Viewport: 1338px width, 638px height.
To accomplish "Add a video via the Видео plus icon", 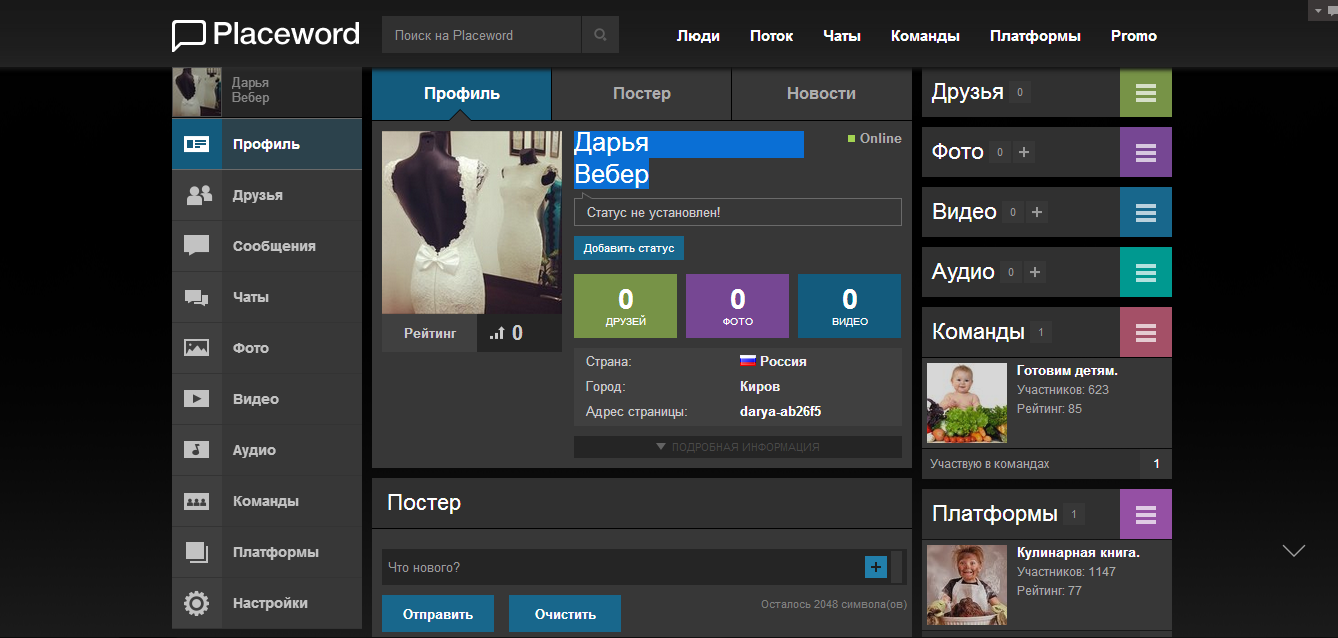I will click(1037, 212).
